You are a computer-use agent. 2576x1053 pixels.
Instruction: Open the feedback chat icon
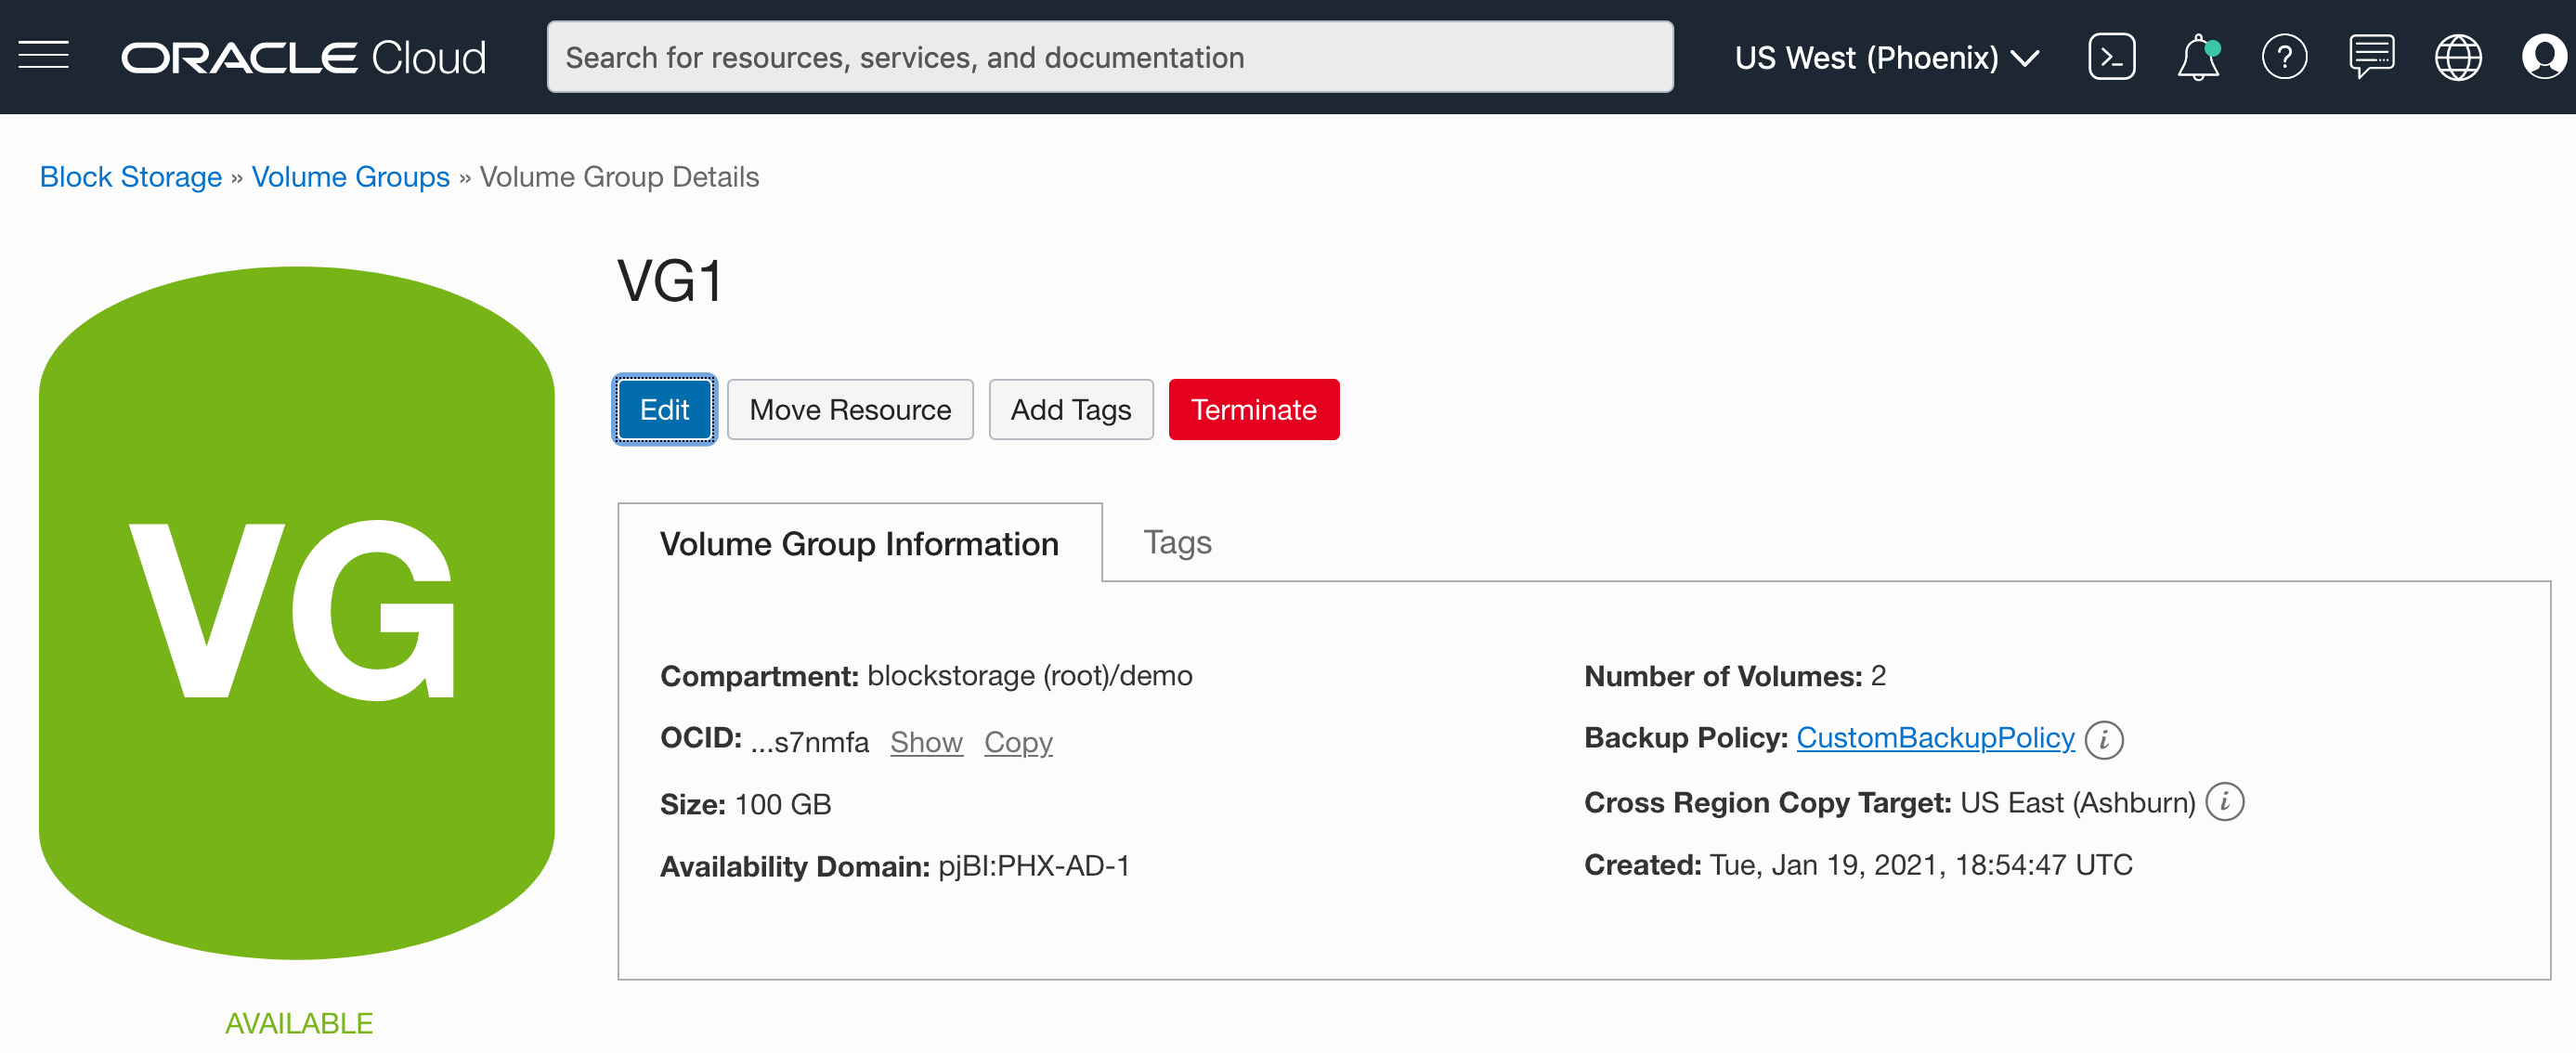click(x=2371, y=57)
